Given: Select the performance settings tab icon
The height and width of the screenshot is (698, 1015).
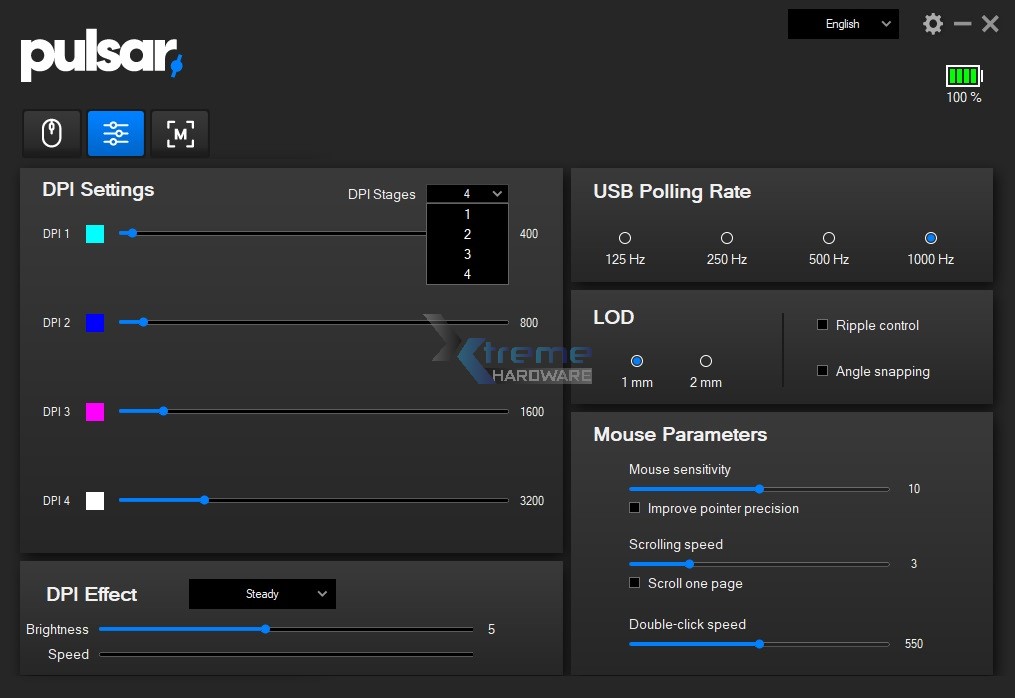Looking at the screenshot, I should tap(116, 132).
